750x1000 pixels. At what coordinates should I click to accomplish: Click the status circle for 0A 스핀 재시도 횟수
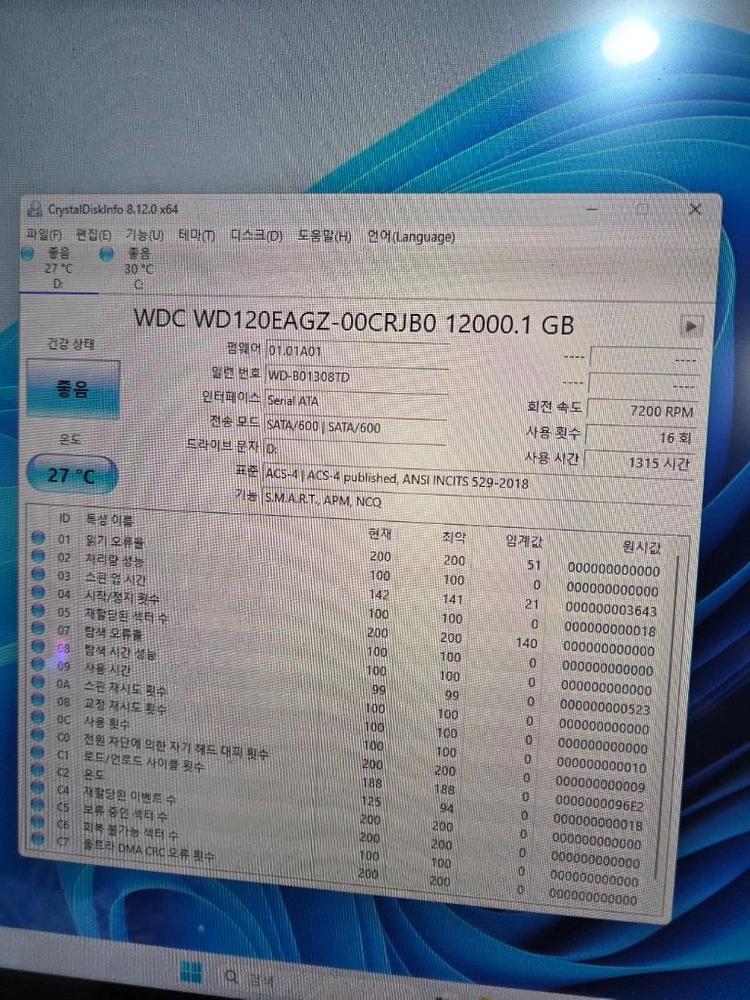[38, 682]
